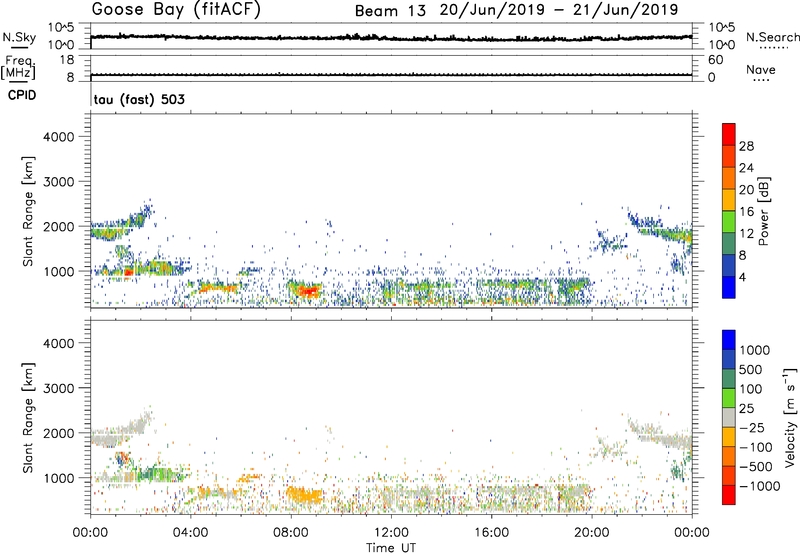Click the "12:00" time tick label
This screenshot has height=554, width=800.
391,533
